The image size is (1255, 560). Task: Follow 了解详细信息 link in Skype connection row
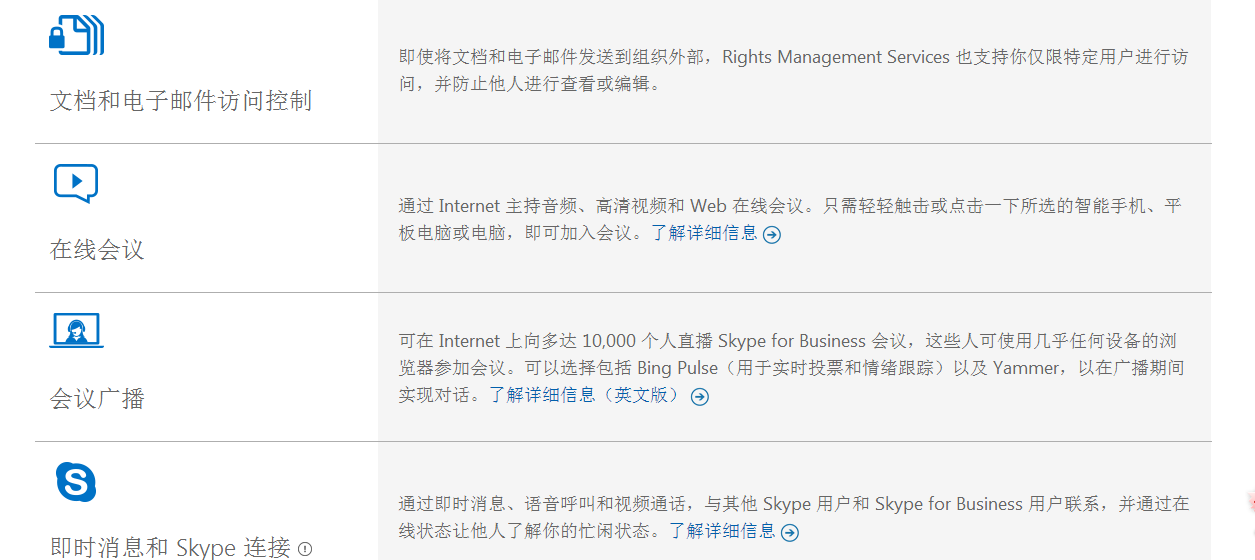[722, 531]
